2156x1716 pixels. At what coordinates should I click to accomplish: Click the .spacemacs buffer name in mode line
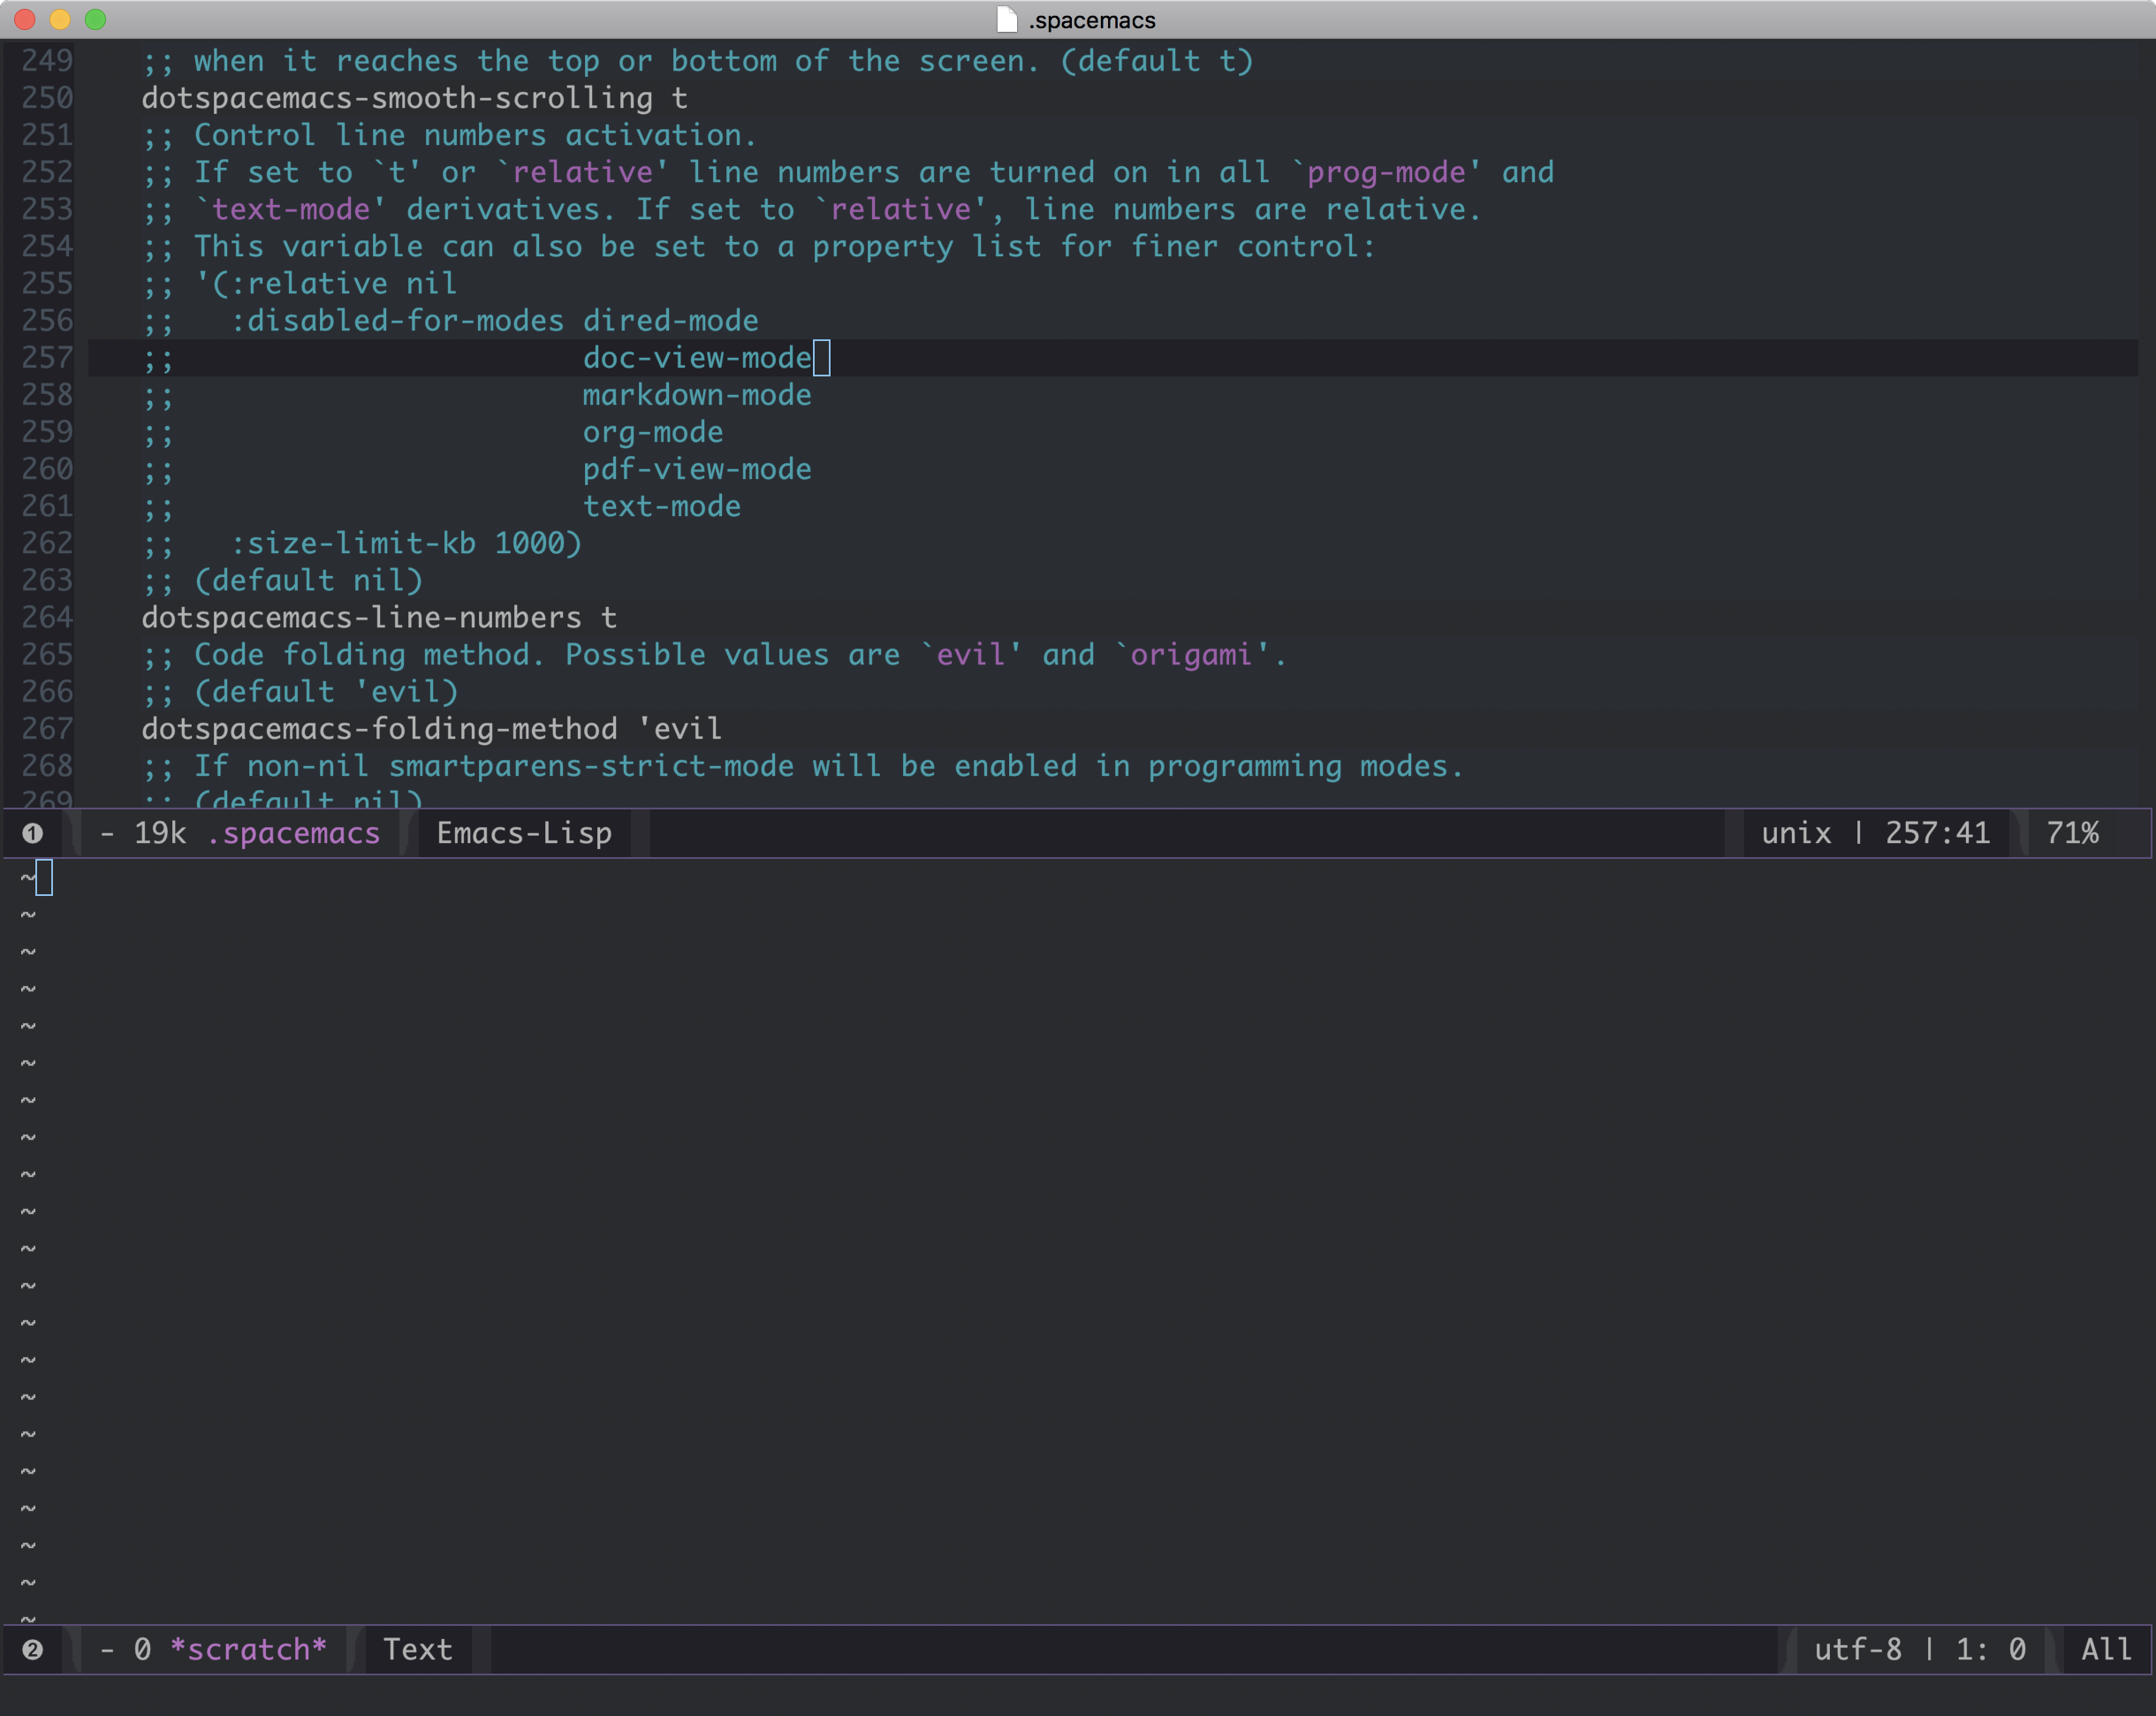(293, 833)
